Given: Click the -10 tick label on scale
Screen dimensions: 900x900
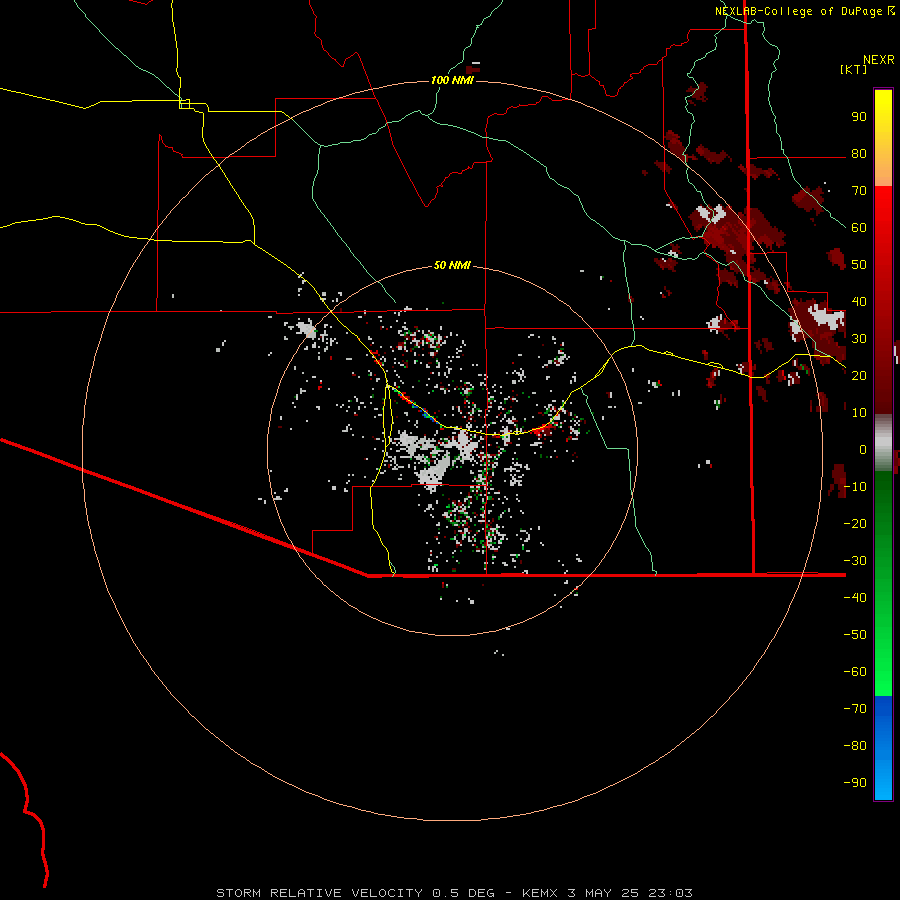Looking at the screenshot, I should coord(855,487).
